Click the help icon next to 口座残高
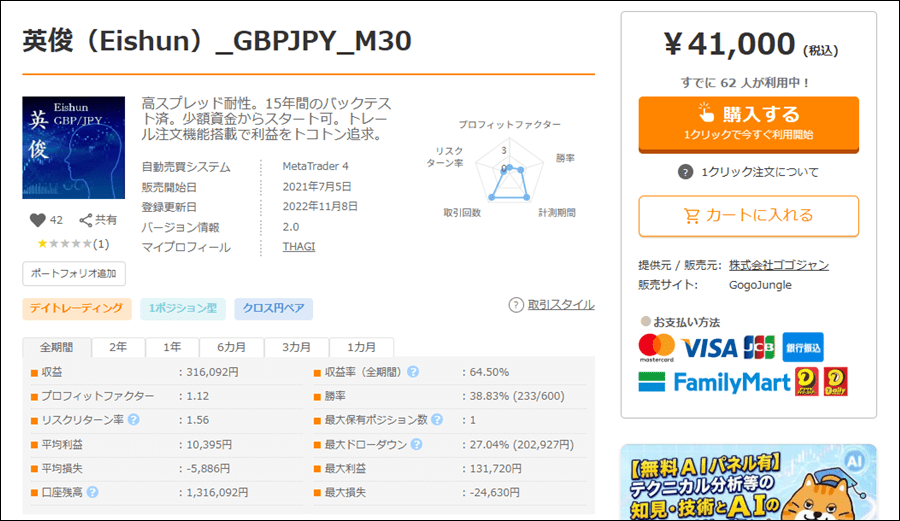This screenshot has height=521, width=900. point(92,492)
